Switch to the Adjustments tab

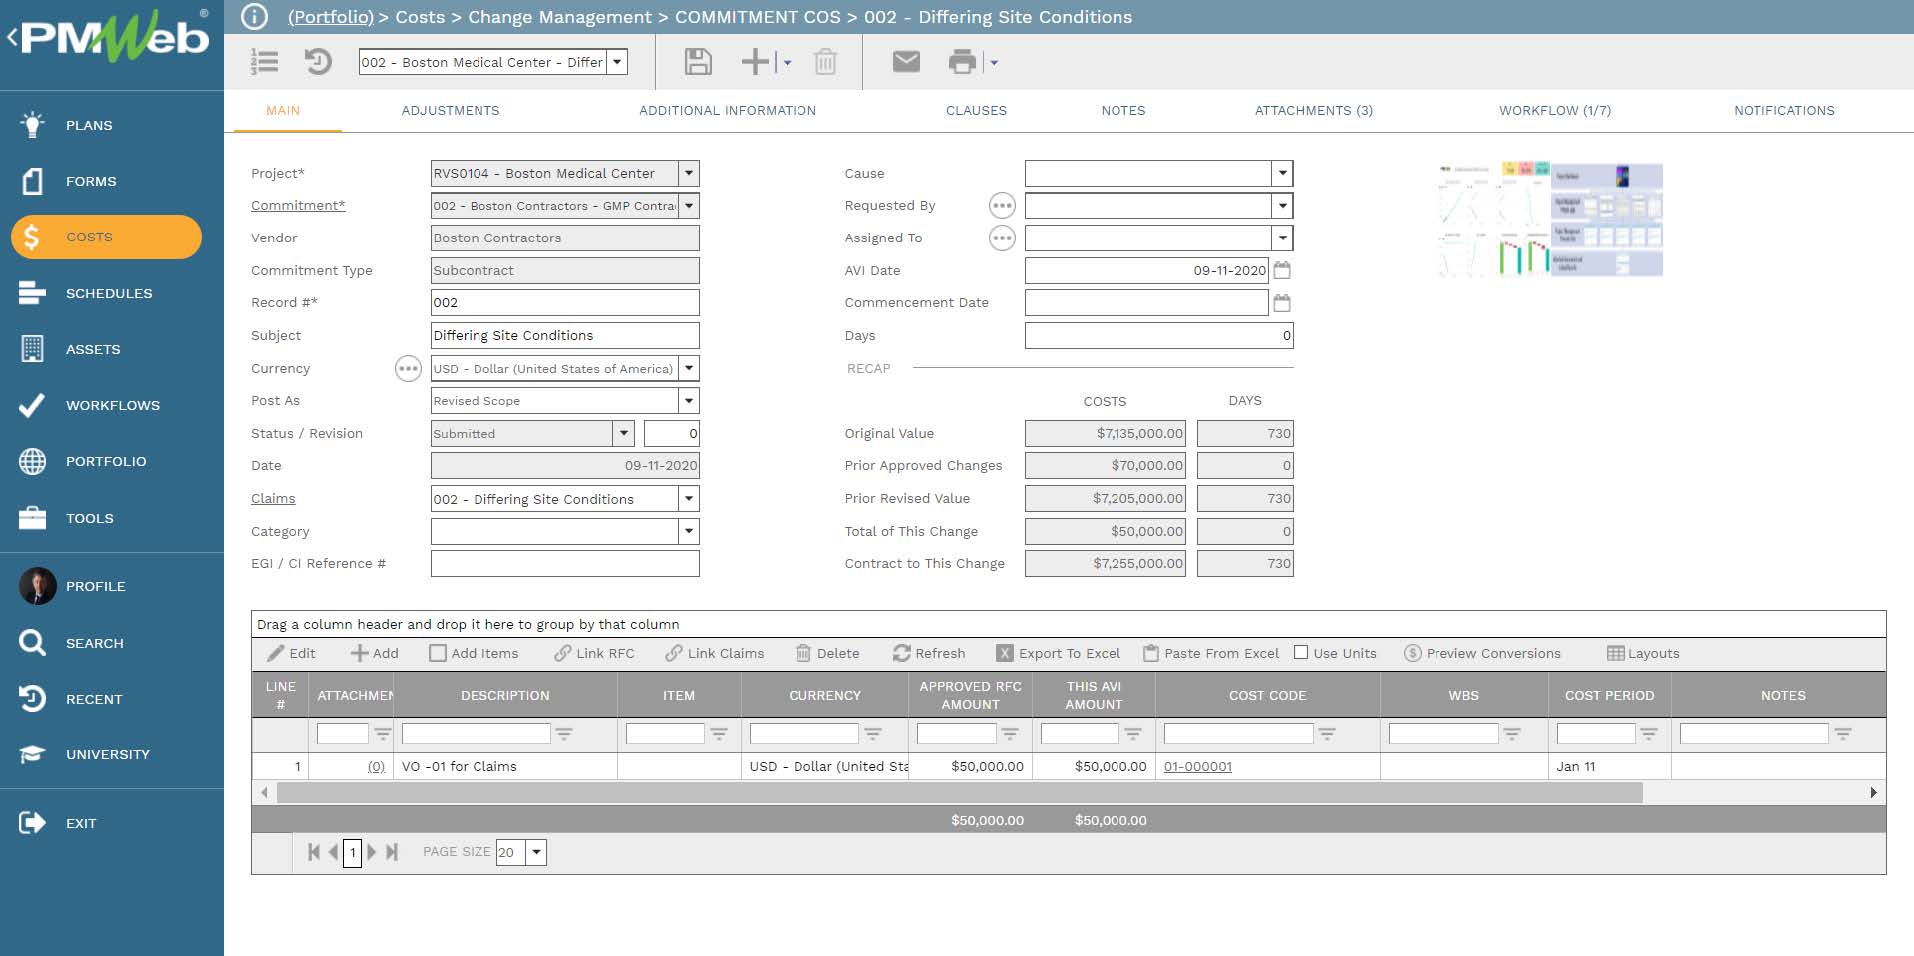click(450, 111)
